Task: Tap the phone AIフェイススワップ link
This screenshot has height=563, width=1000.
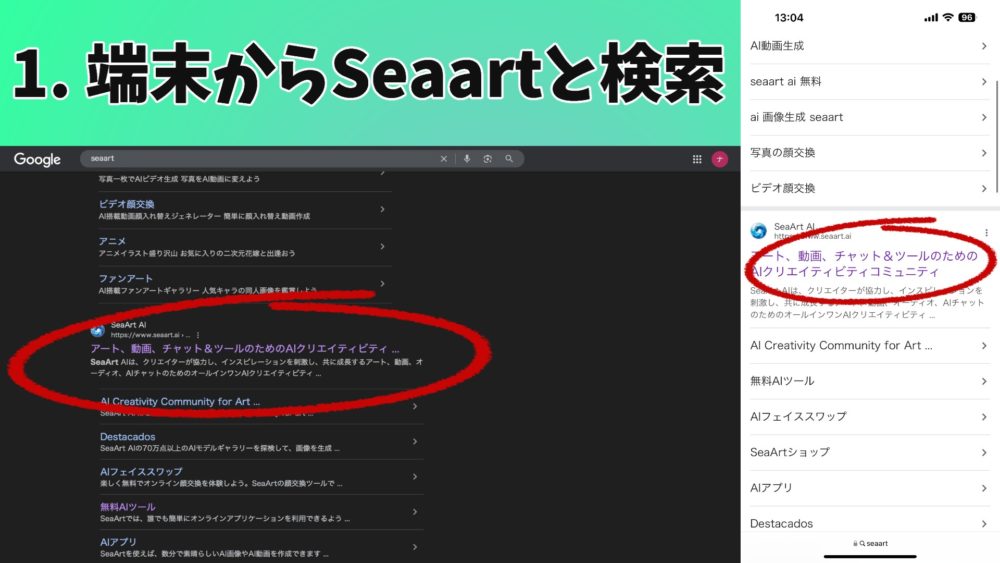Action: (798, 417)
